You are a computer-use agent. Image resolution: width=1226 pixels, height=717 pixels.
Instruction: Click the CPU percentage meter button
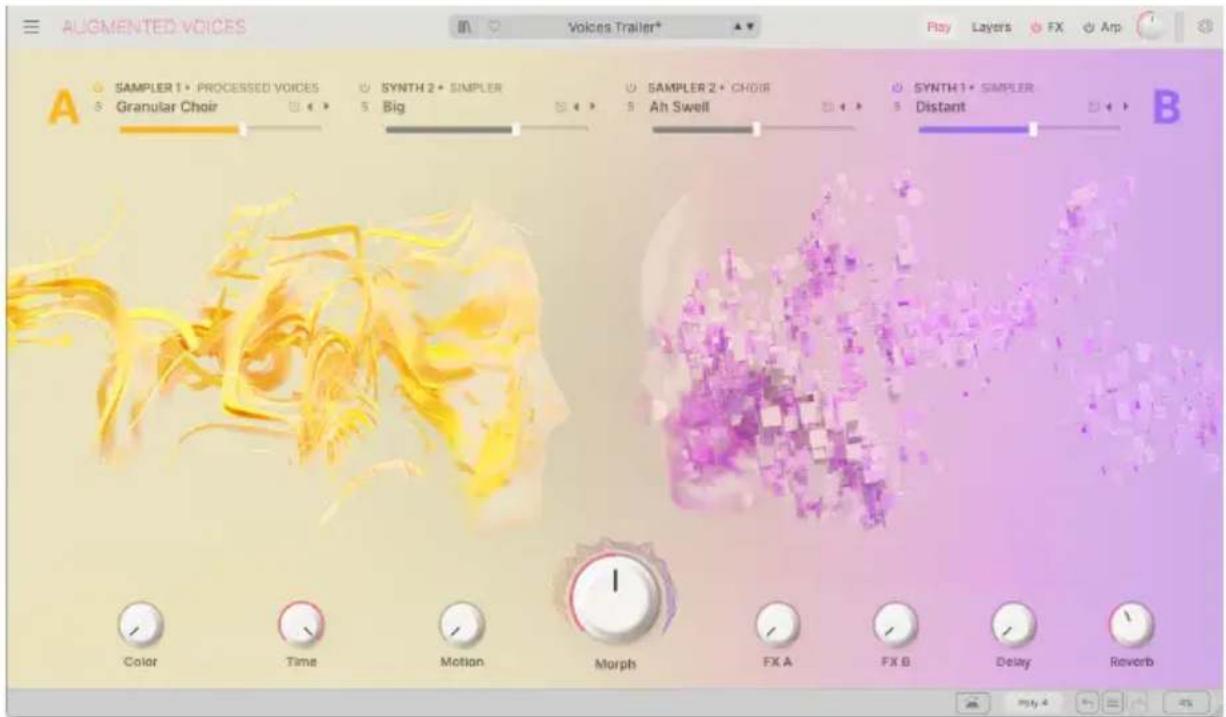(1187, 702)
